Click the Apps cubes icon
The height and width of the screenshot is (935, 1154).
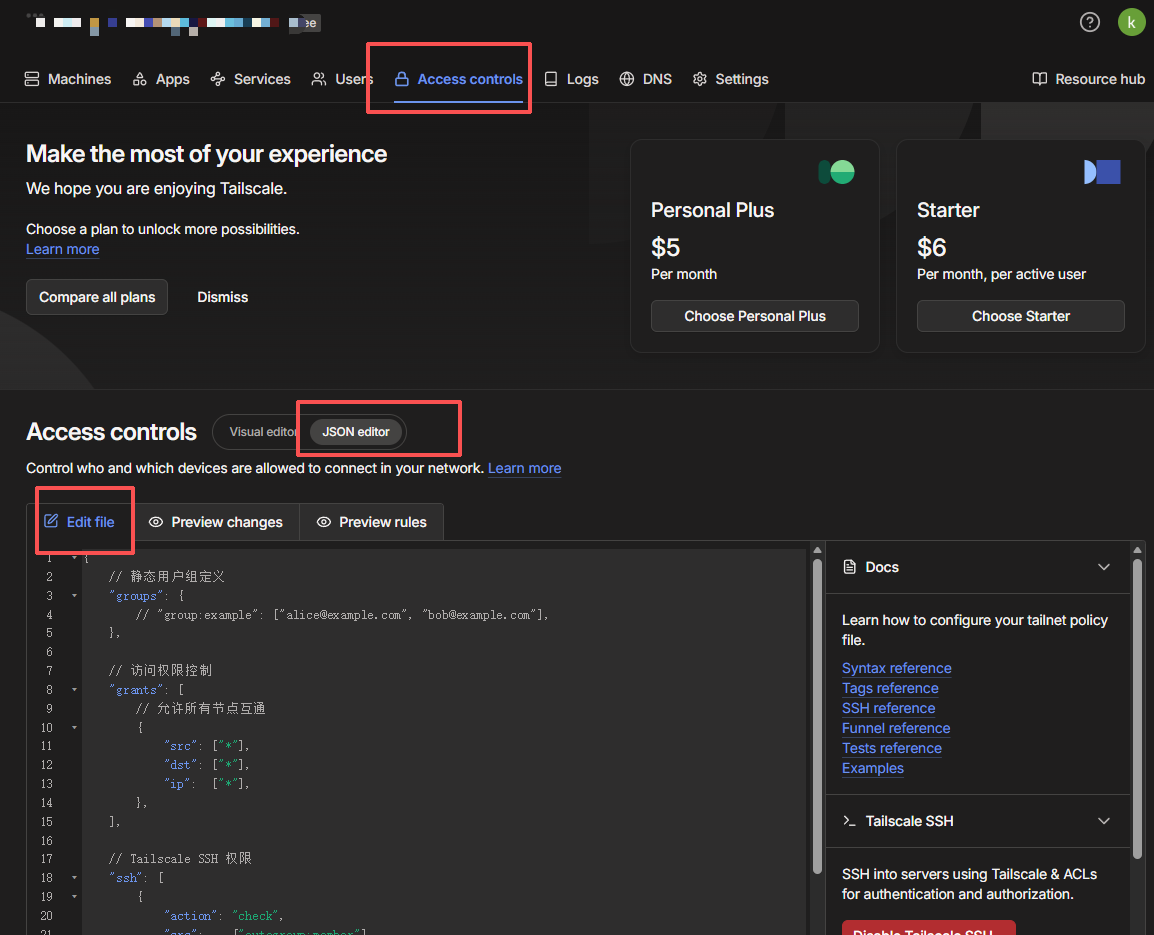click(x=140, y=79)
